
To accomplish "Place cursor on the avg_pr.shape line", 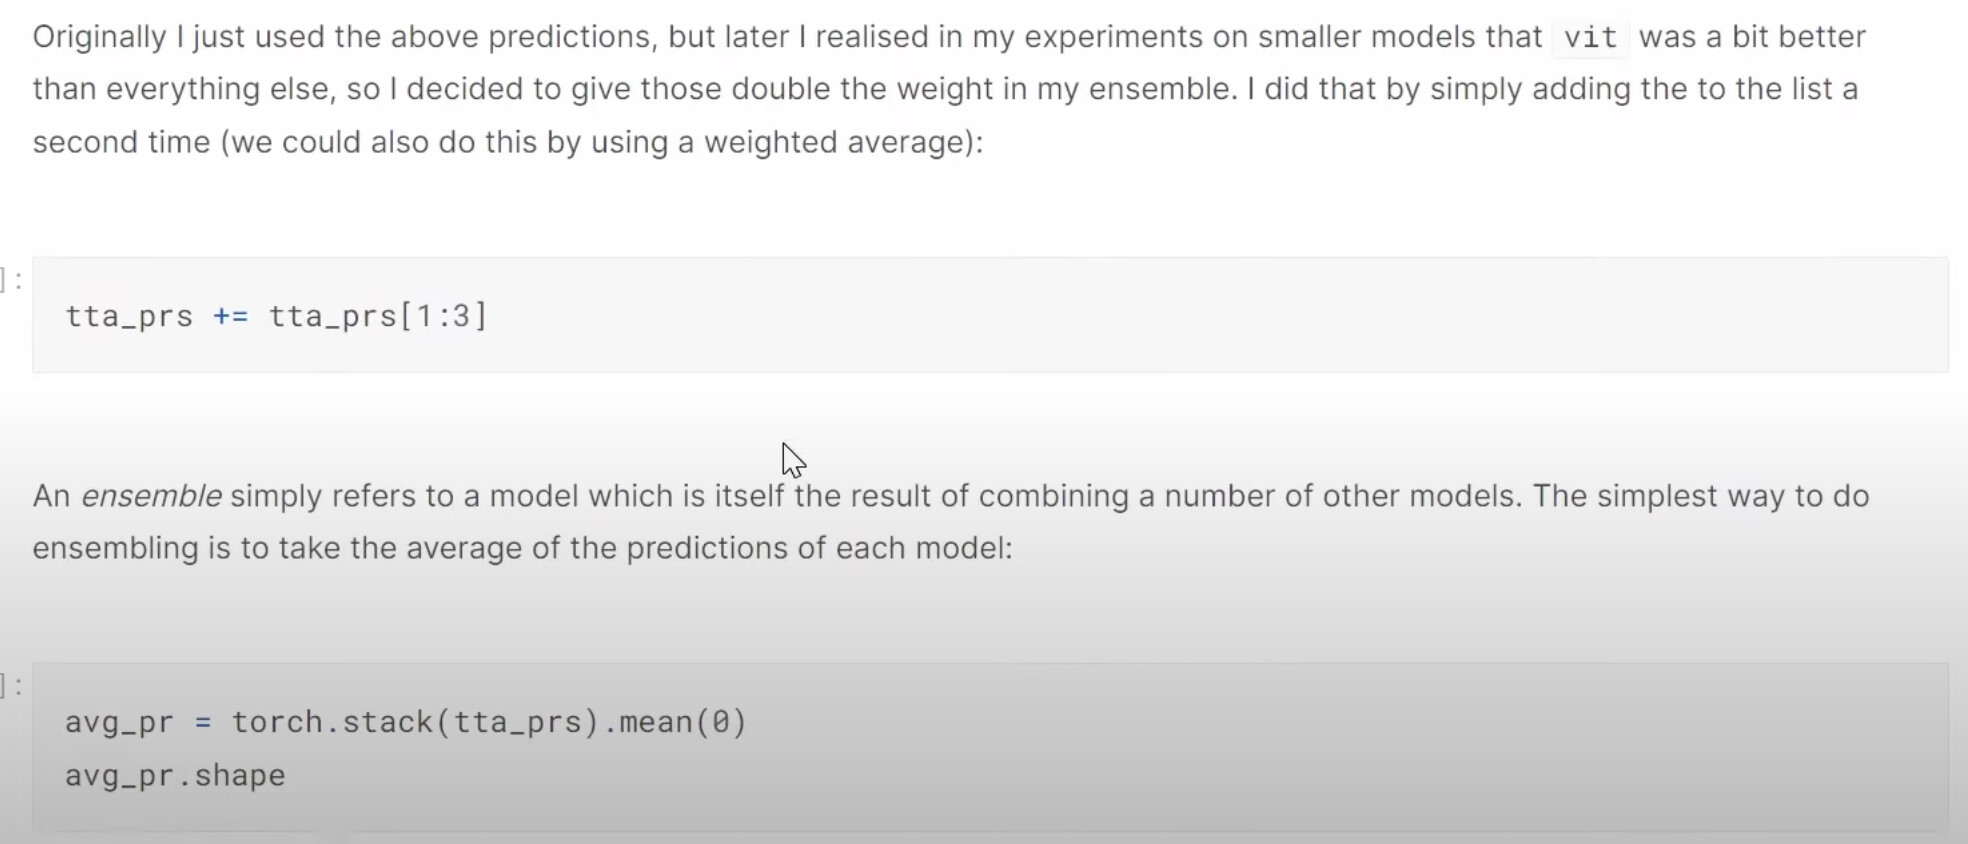I will click(x=175, y=776).
